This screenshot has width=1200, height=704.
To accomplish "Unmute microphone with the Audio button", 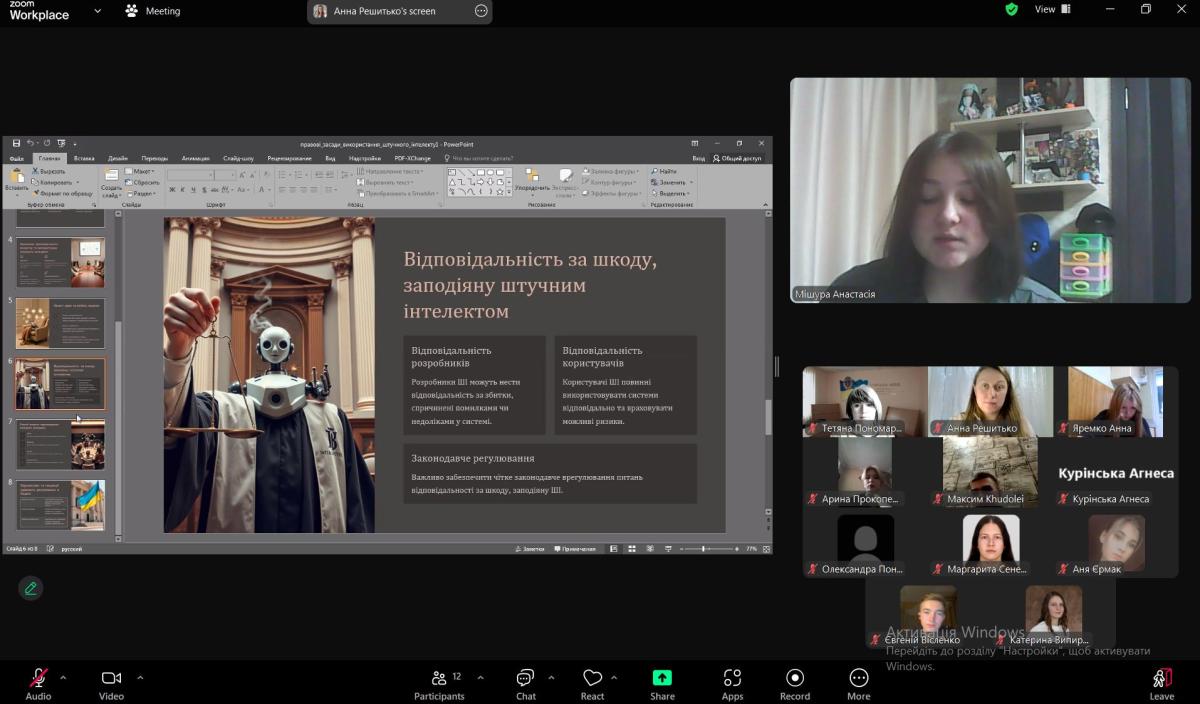I will 38,683.
